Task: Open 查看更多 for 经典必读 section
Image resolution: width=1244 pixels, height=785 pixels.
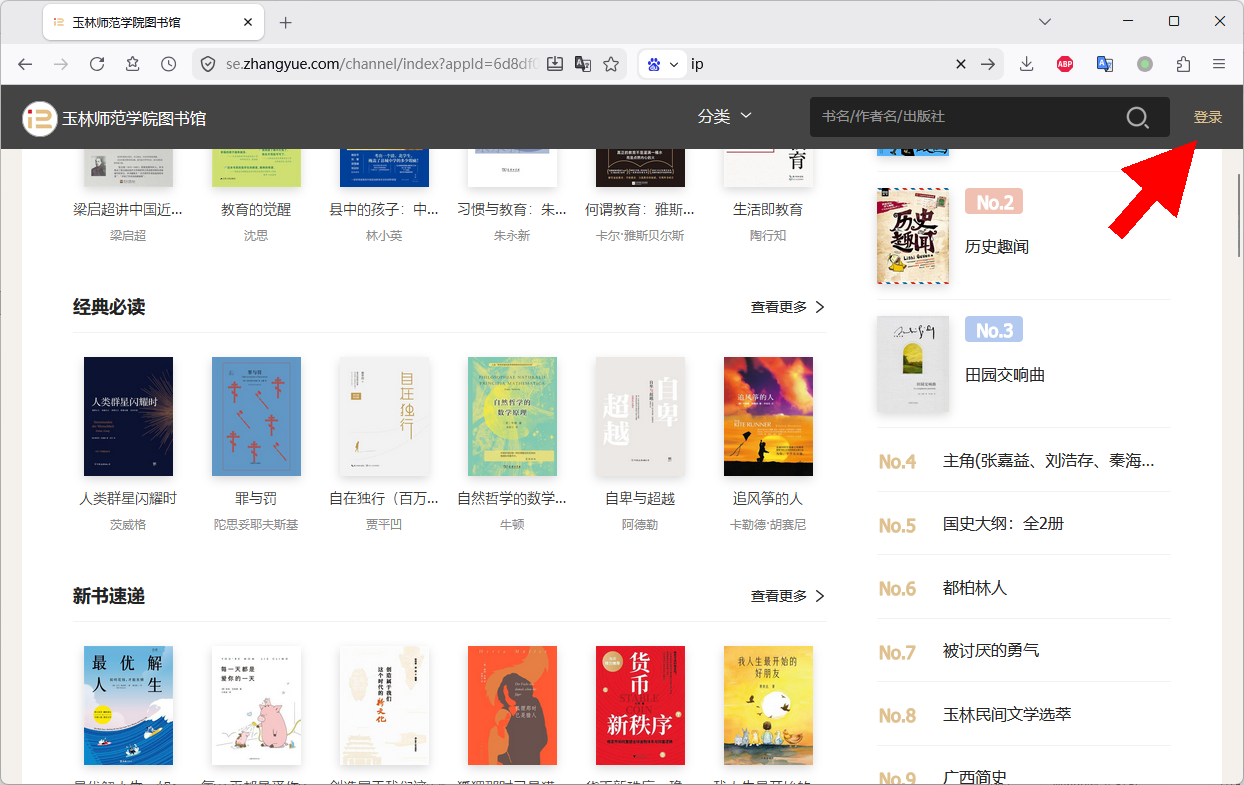Action: pos(788,307)
